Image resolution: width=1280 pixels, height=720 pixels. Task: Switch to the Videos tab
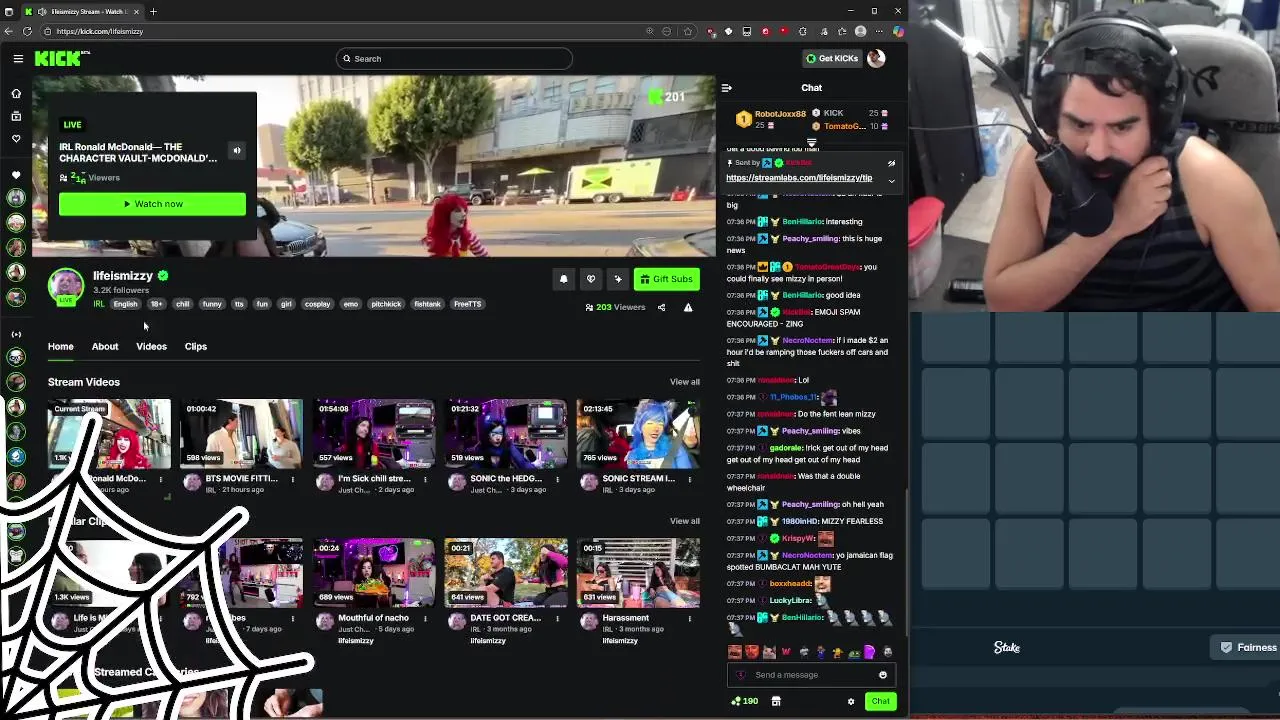[x=151, y=347]
